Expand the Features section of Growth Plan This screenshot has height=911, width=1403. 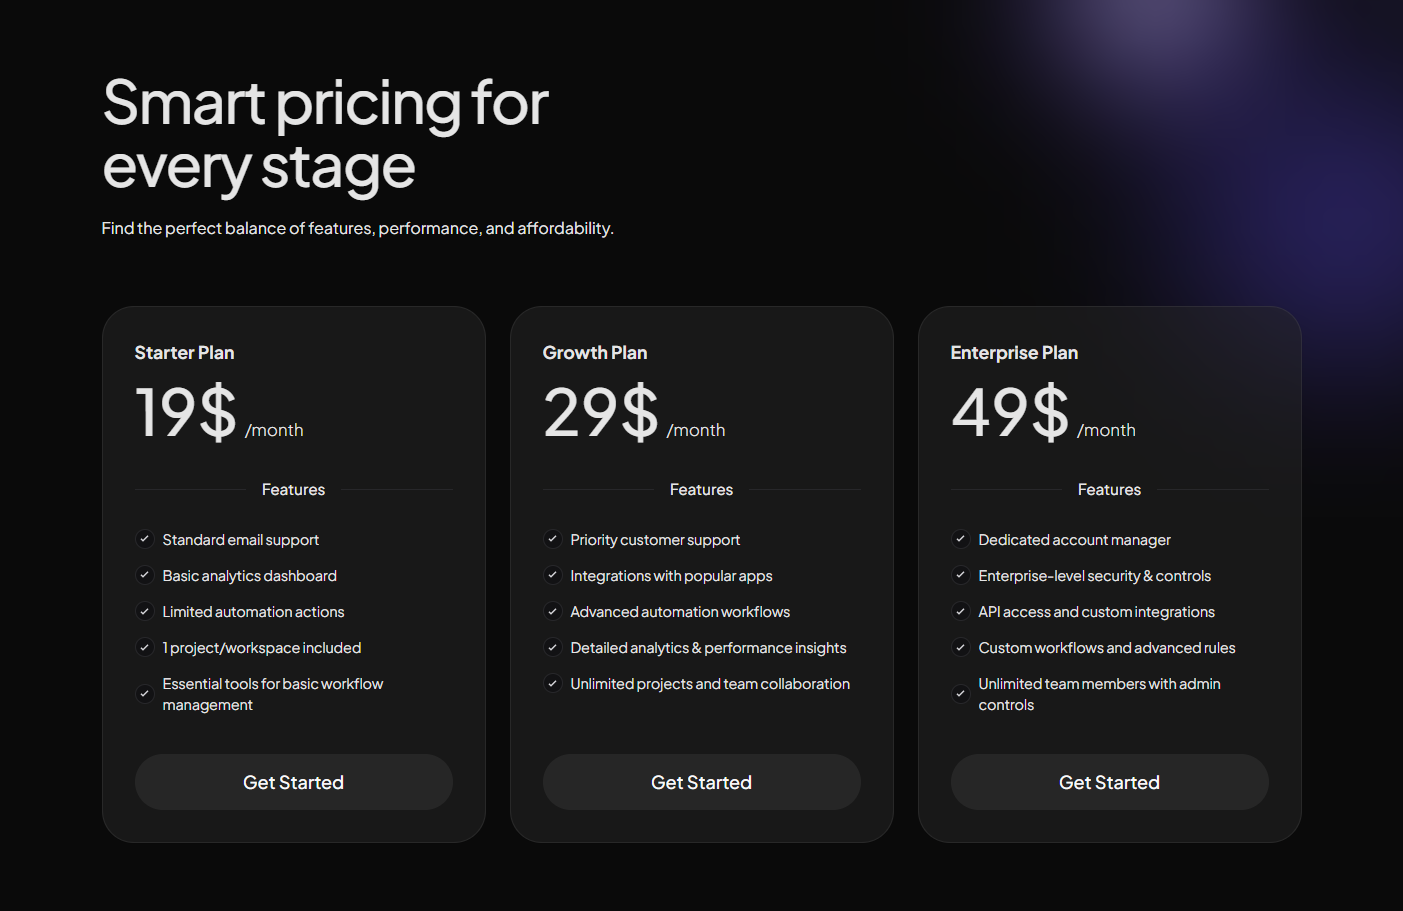701,489
